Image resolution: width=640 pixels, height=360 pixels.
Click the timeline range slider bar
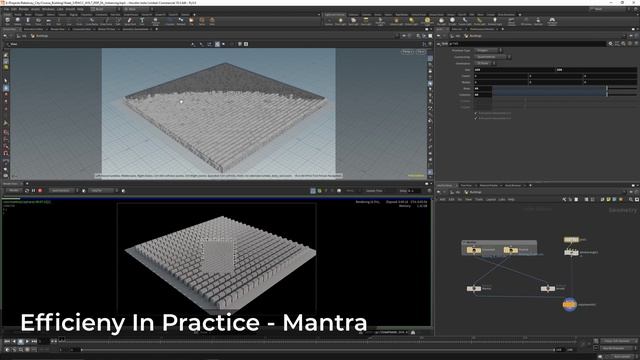coord(317,350)
